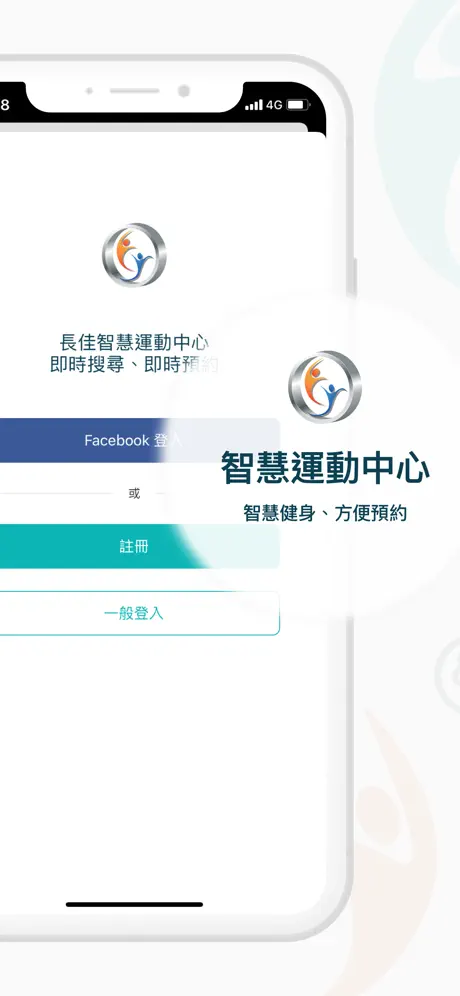Tap the app logo on the login screen
The height and width of the screenshot is (996, 460).
click(134, 255)
